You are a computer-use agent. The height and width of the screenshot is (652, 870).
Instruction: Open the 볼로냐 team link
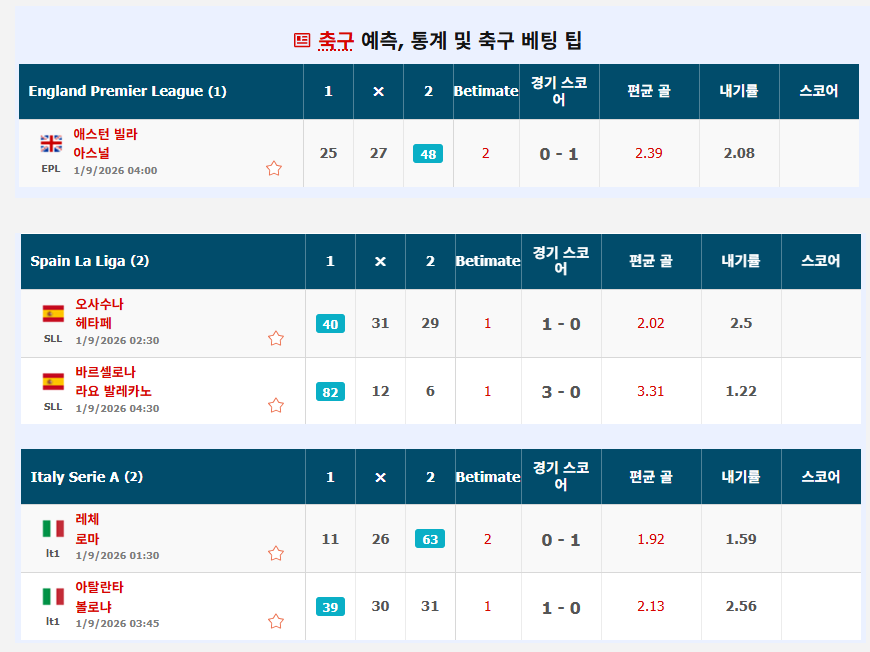click(x=94, y=606)
